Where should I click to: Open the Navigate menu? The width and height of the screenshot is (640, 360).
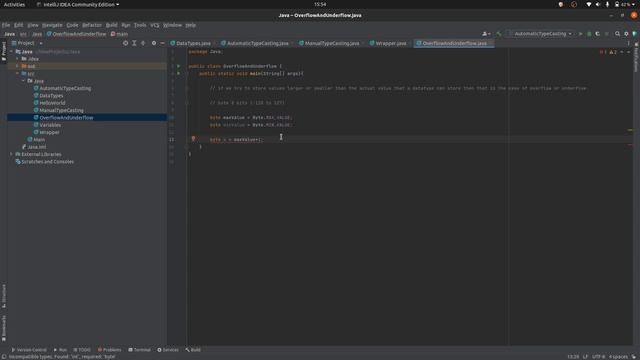(x=52, y=25)
